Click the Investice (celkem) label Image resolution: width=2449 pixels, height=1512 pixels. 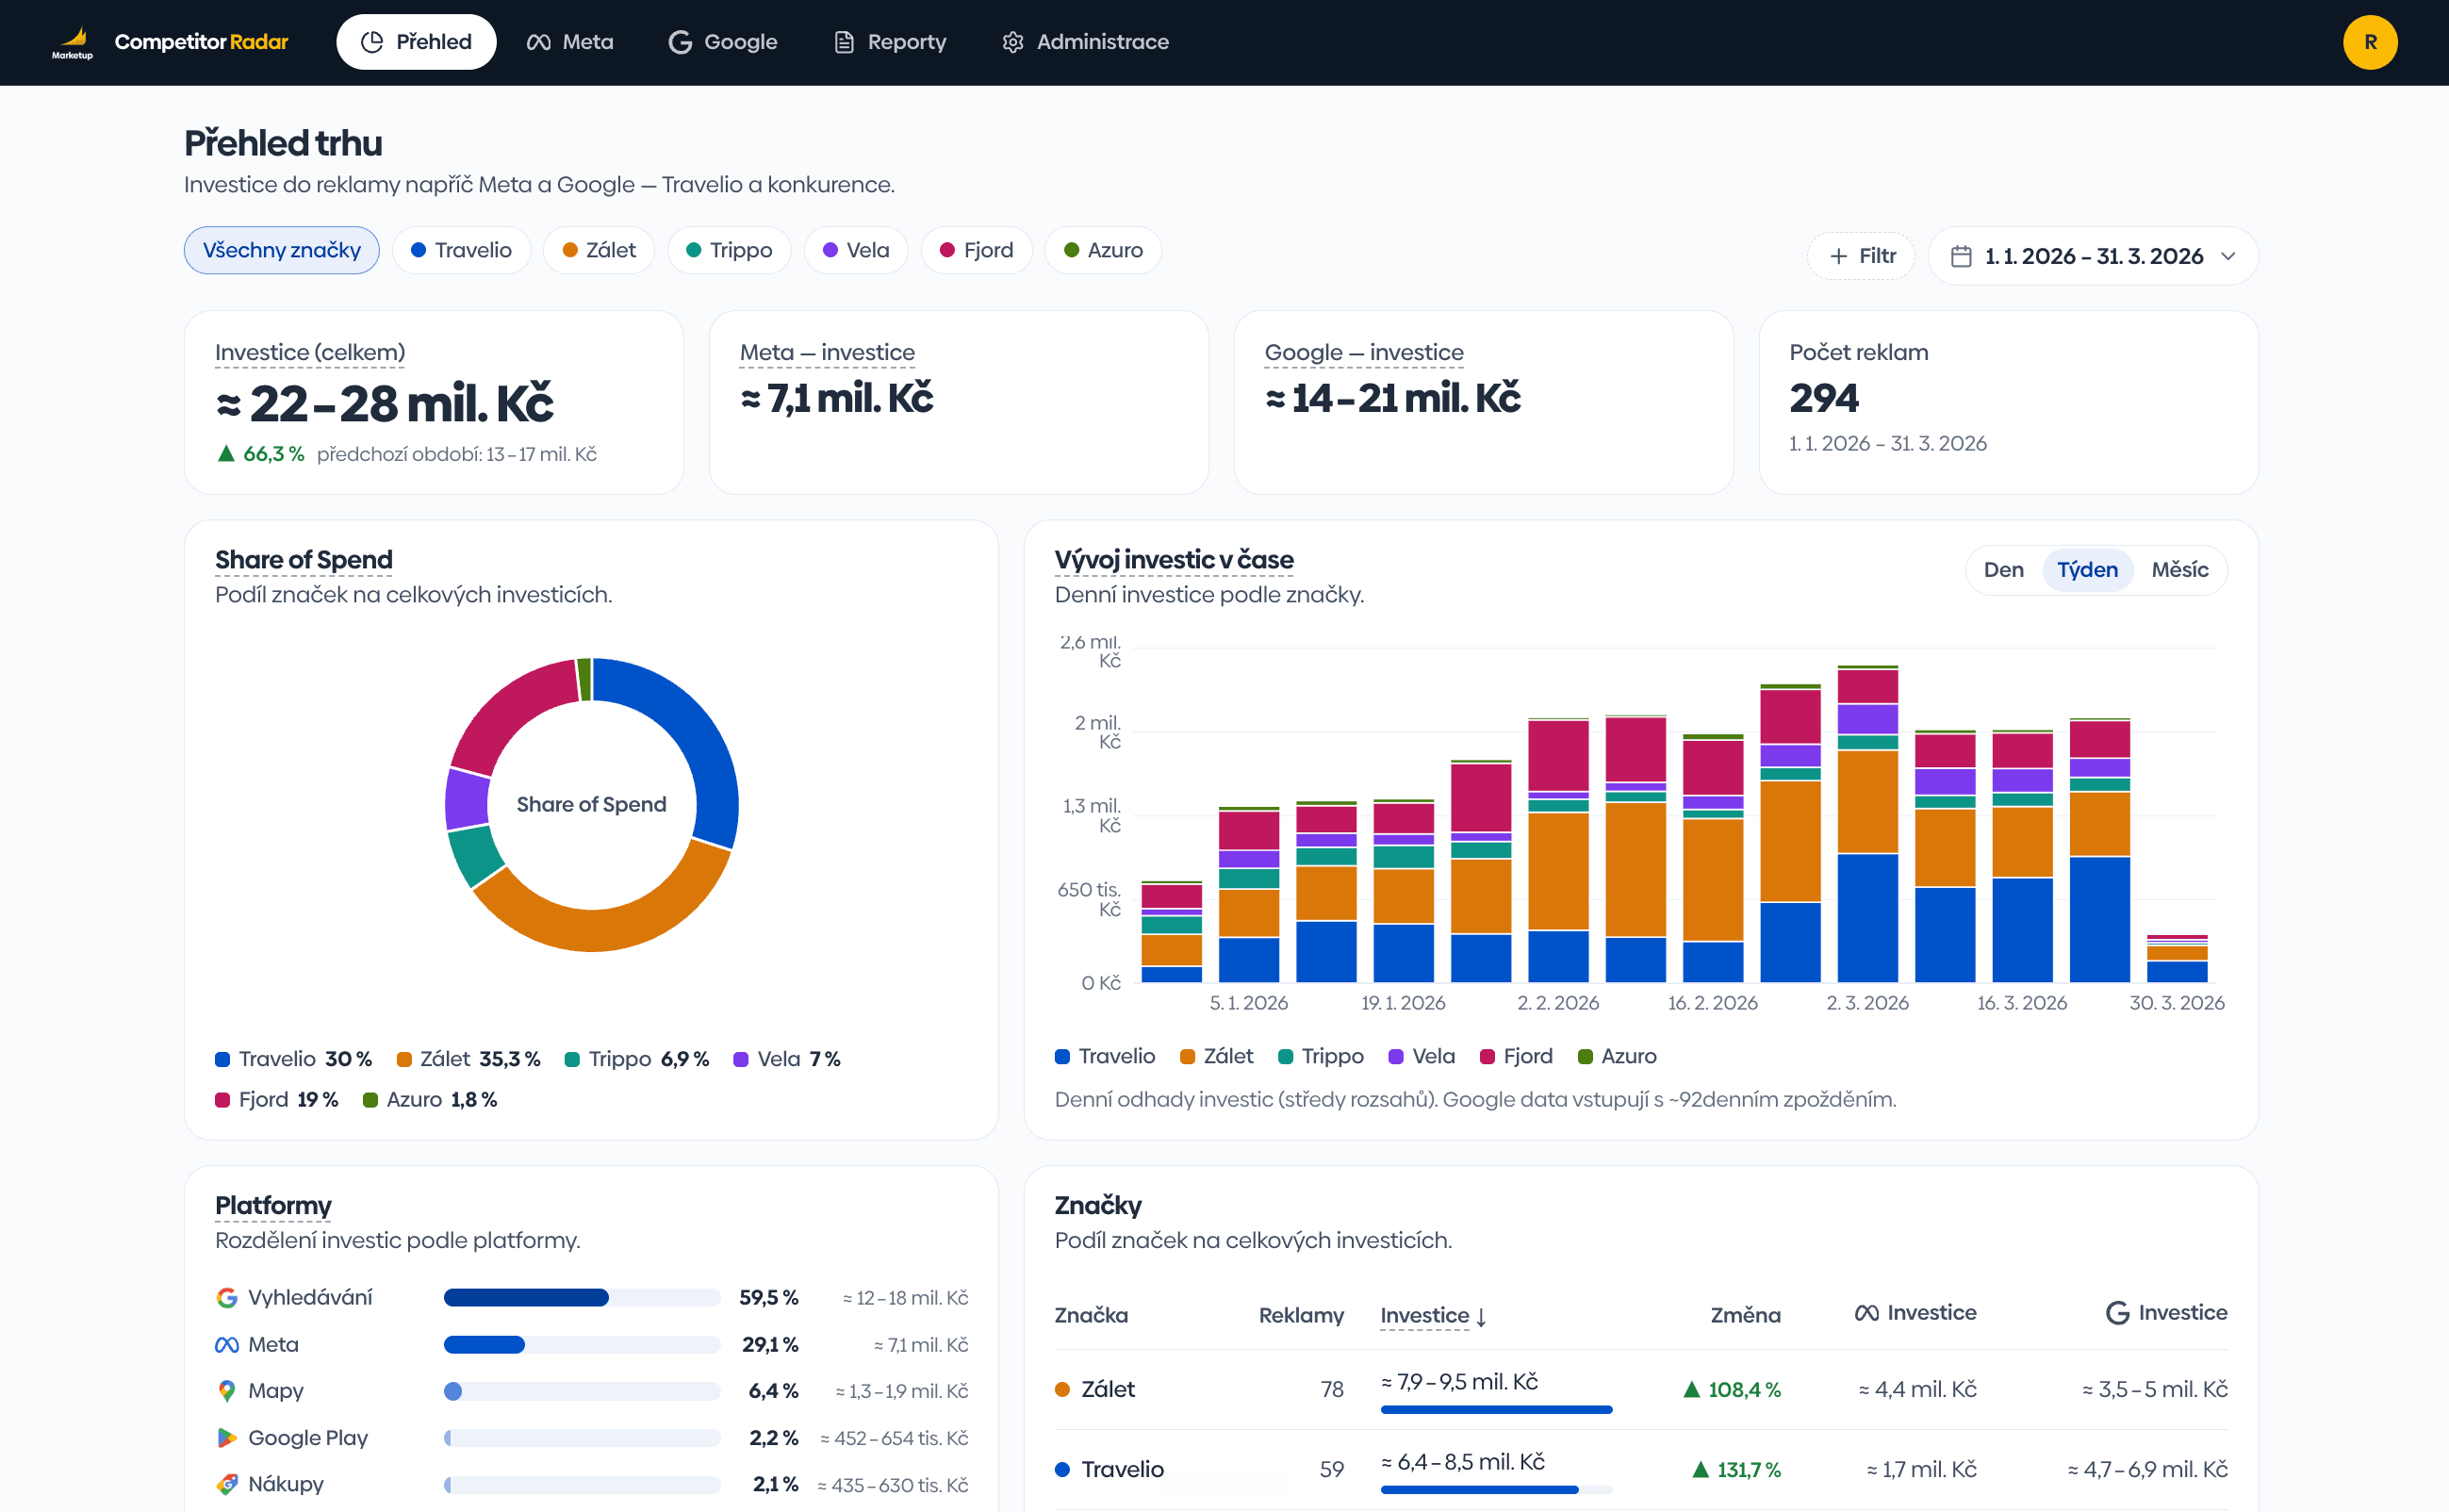(310, 352)
